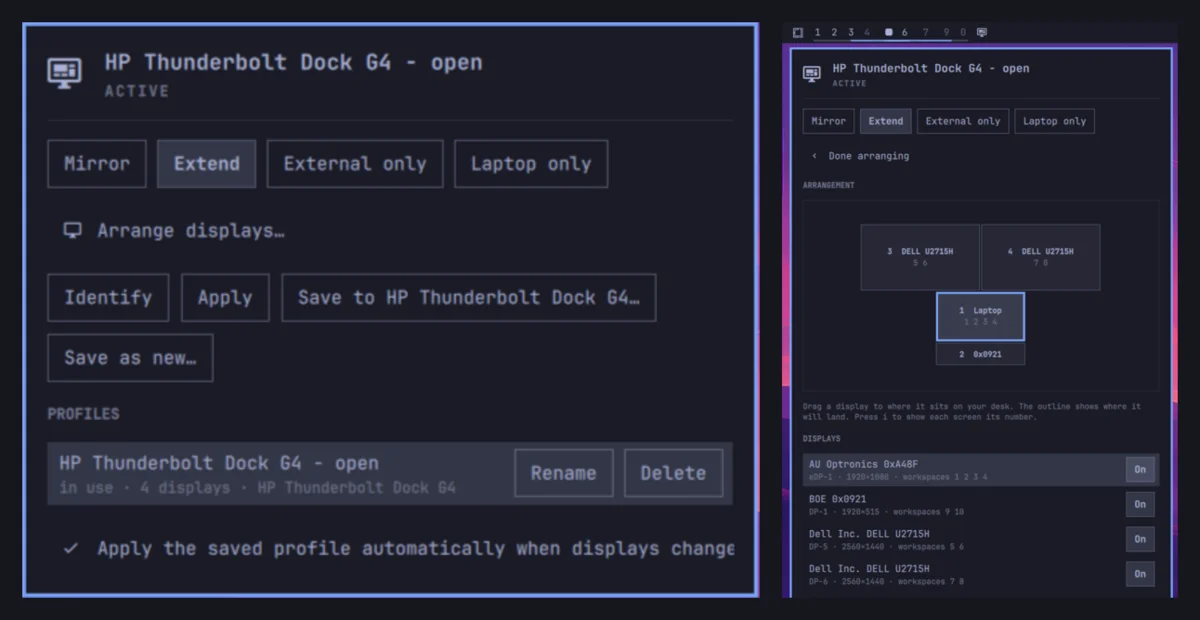
Task: Toggle the On button for Dell DP-6
Action: pos(1140,574)
